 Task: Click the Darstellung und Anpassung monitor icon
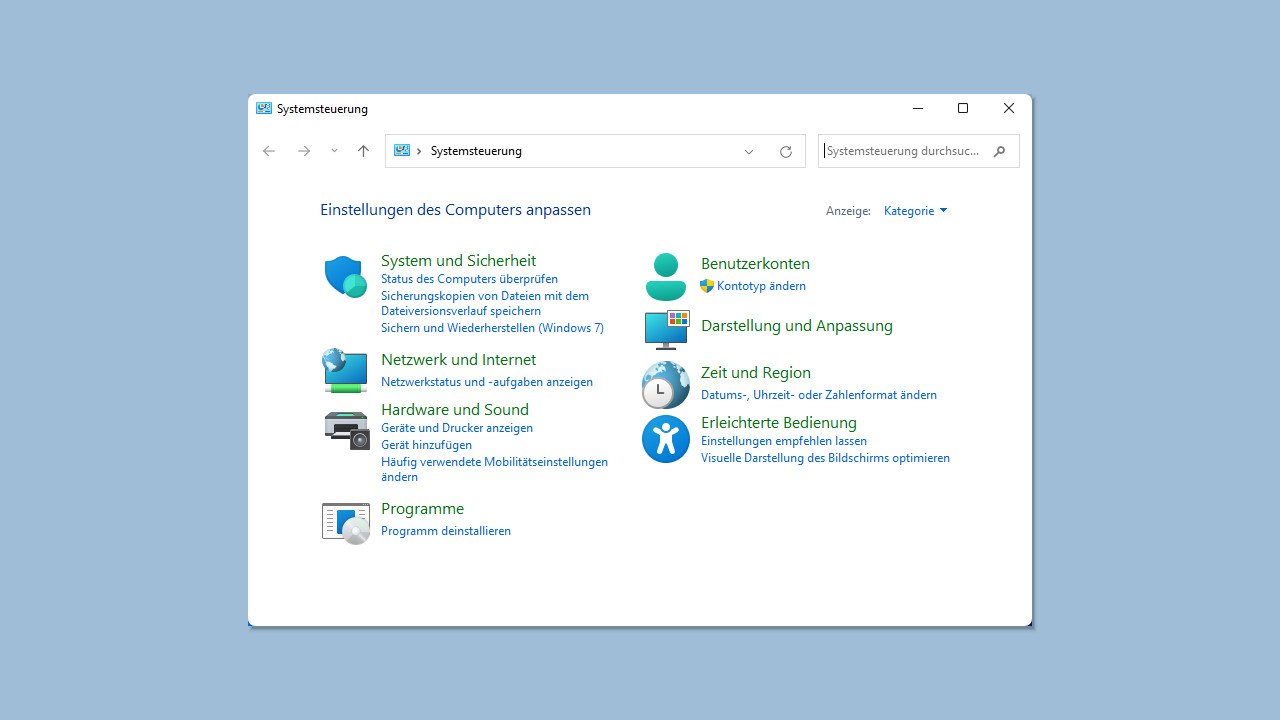click(x=667, y=330)
